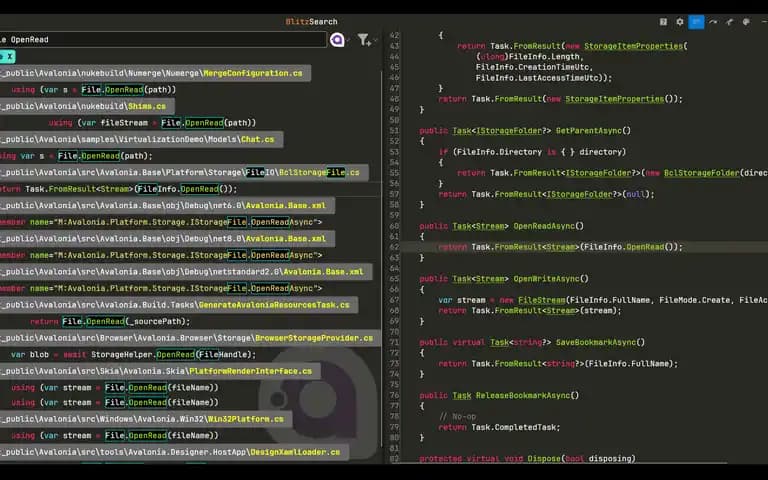Select the IStorageFile.OpenReadAsync match under netstandard2.0
768x480 pixels.
[161, 288]
